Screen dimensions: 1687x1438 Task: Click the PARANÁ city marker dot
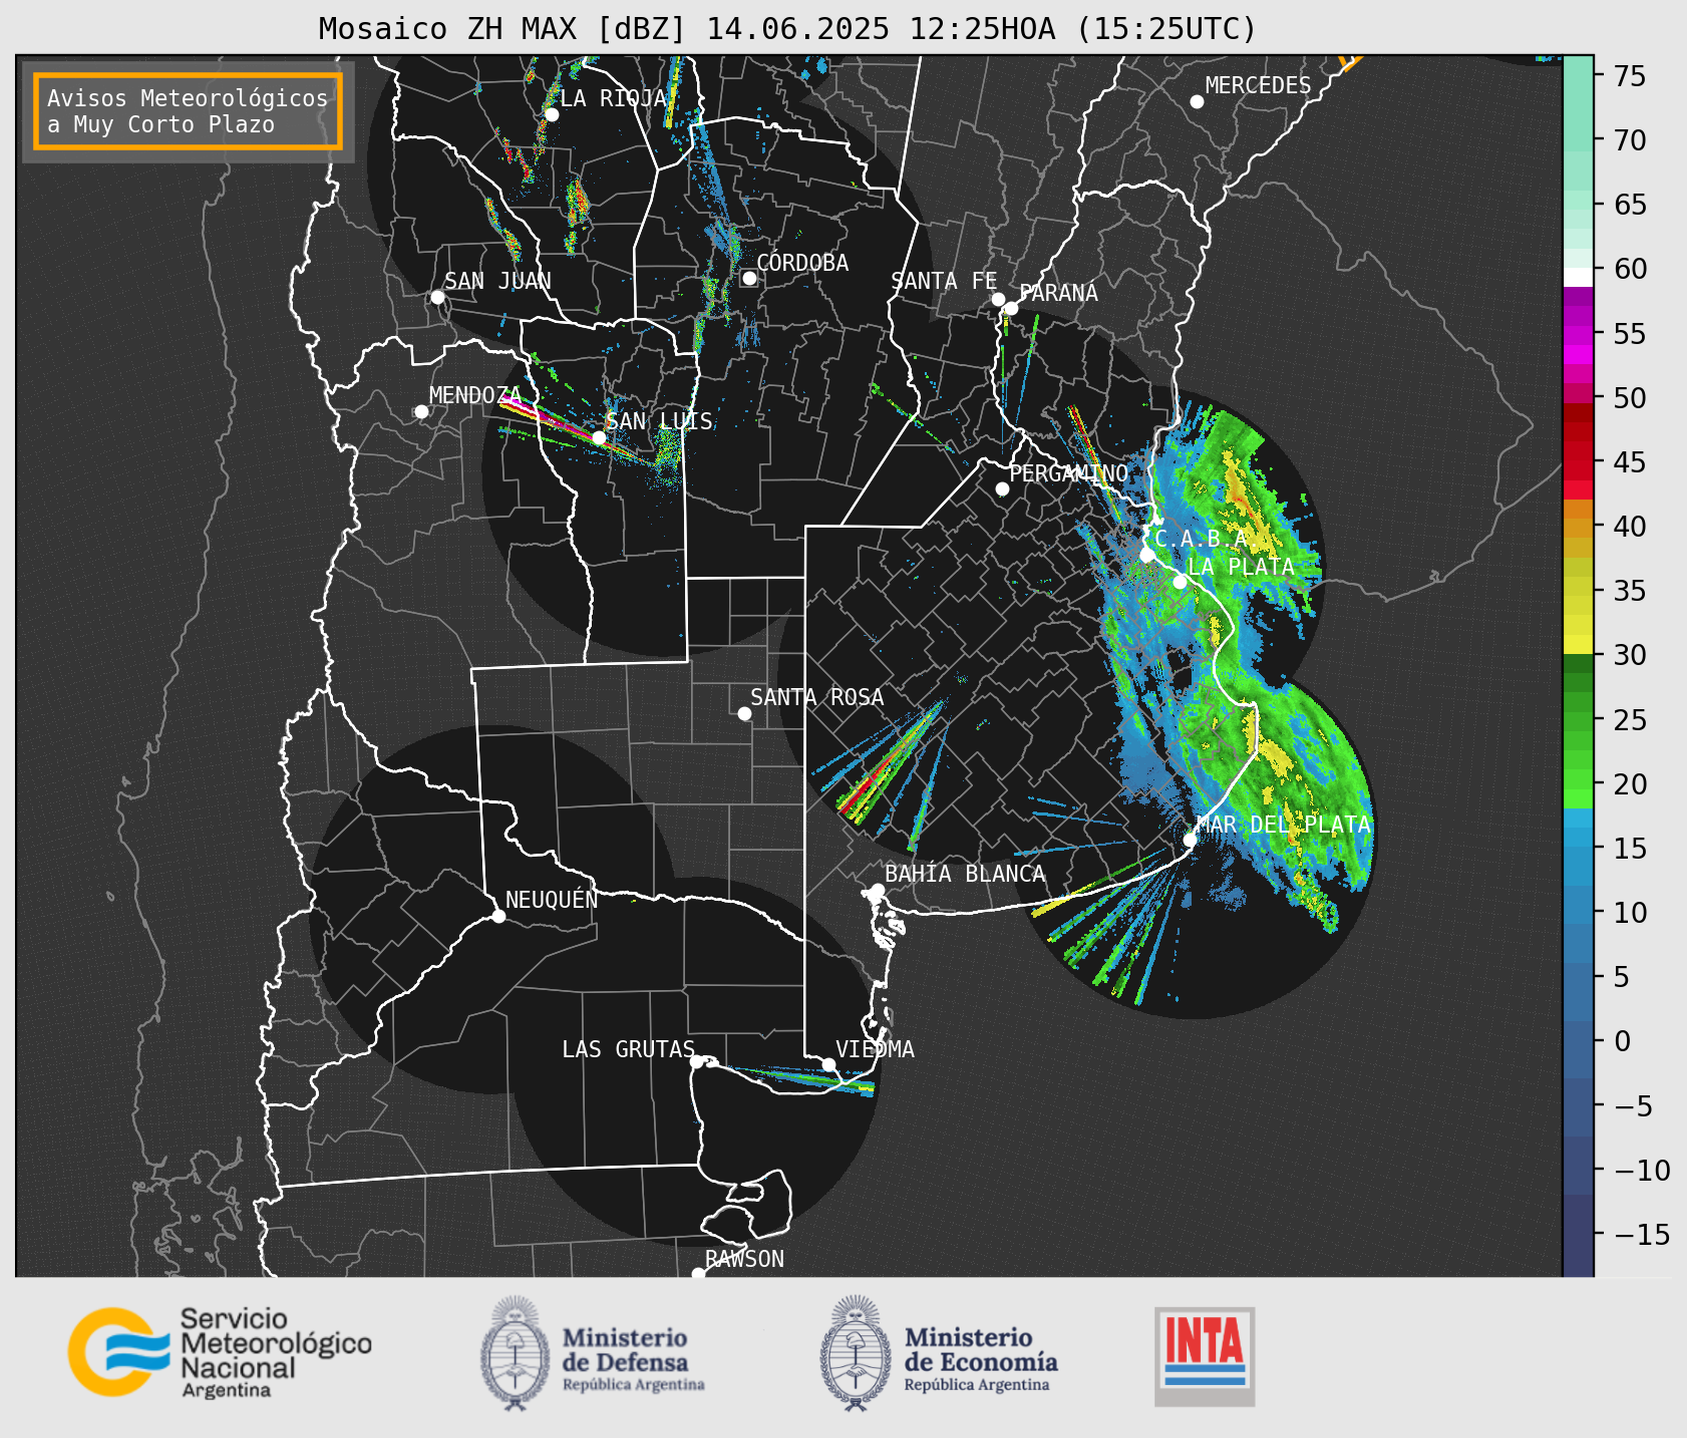click(x=1011, y=308)
